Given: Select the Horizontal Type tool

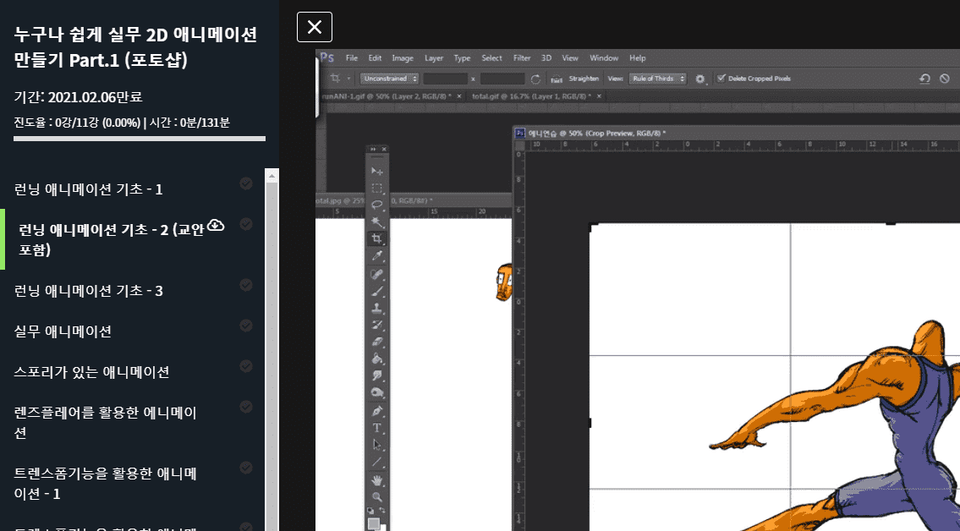Looking at the screenshot, I should coord(377,427).
